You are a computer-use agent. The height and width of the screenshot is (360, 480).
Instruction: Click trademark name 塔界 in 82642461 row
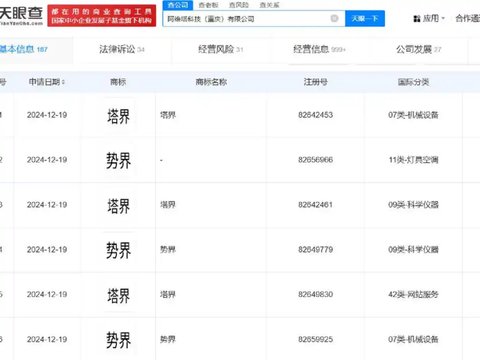pos(168,205)
